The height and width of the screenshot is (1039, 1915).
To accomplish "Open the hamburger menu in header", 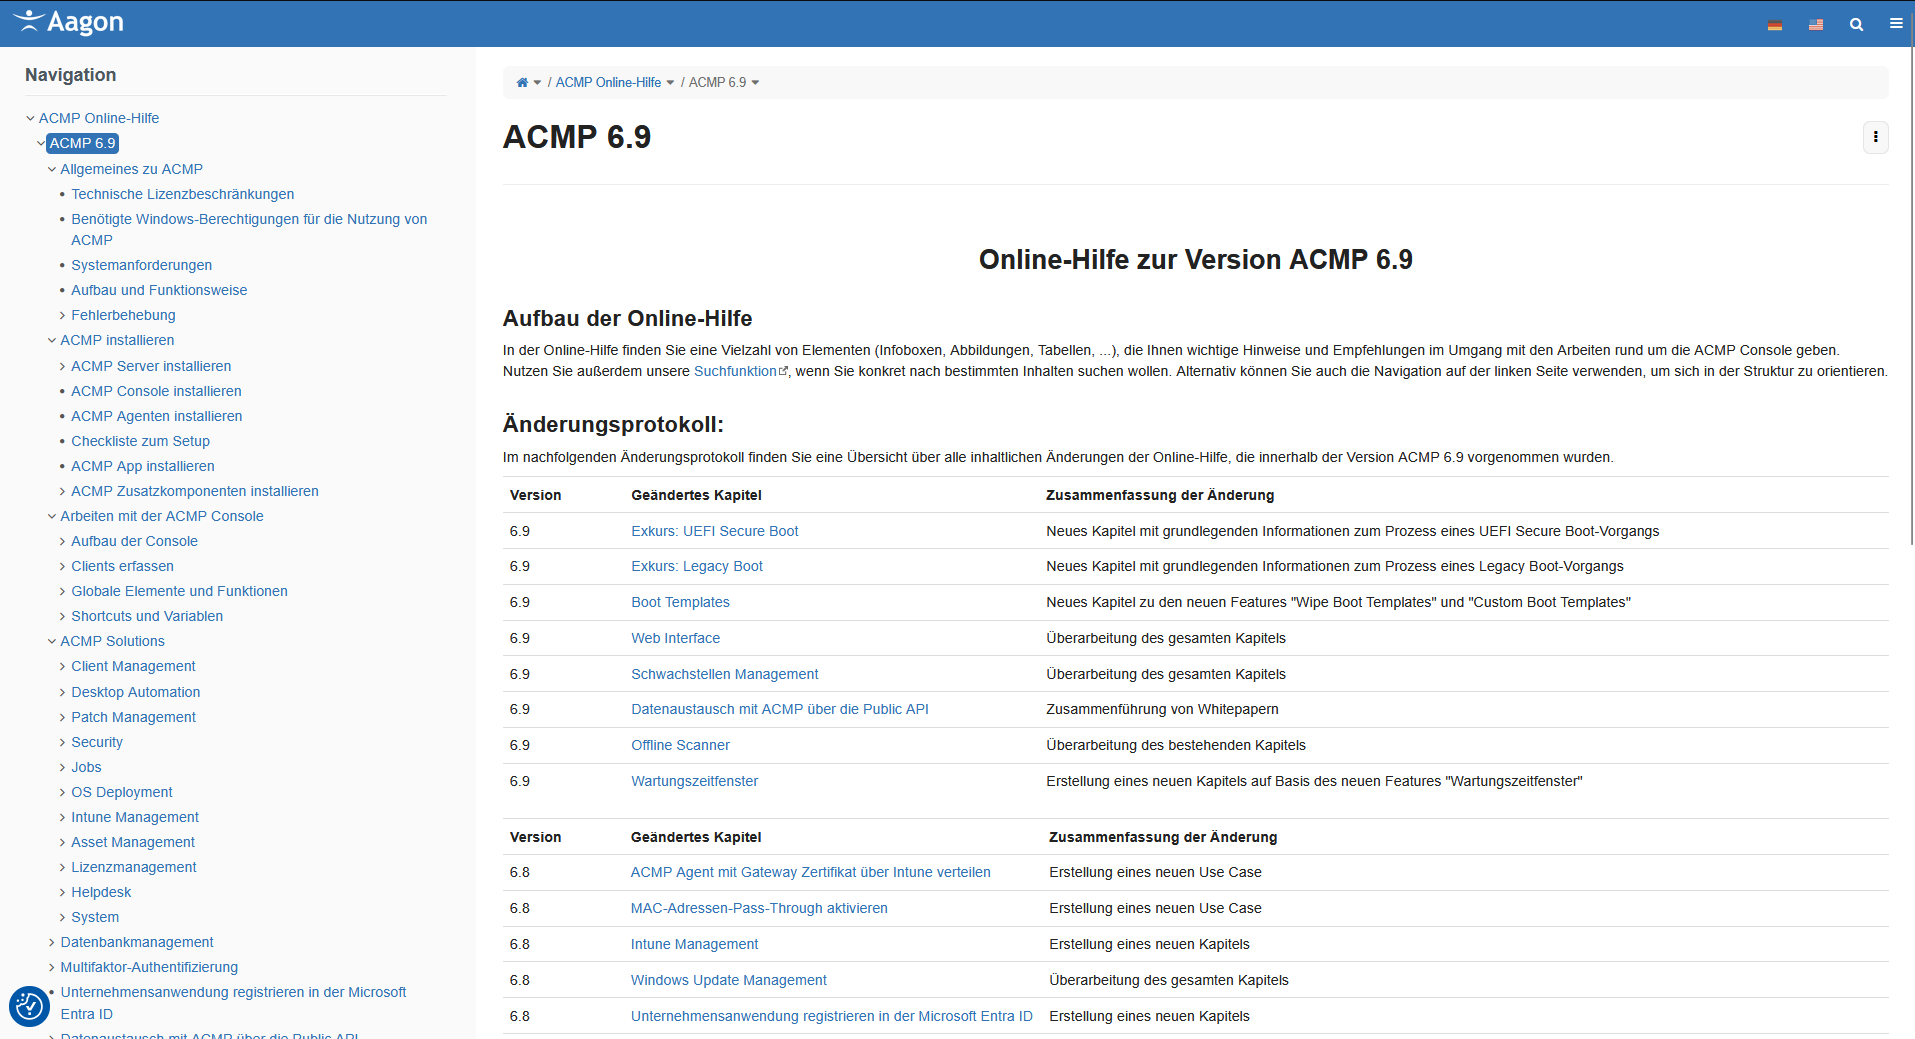I will pyautogui.click(x=1895, y=24).
